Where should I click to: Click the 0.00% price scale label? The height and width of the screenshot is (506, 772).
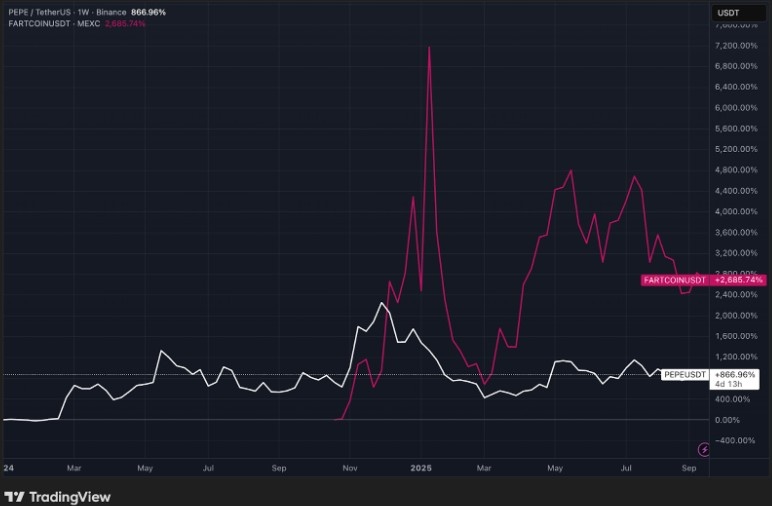coord(727,420)
